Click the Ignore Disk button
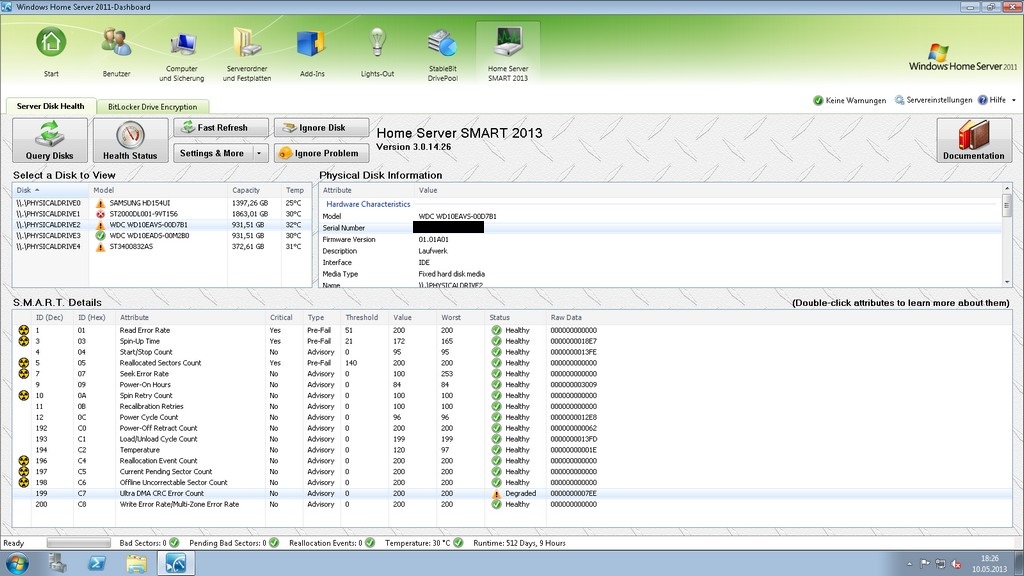This screenshot has height=576, width=1024. (321, 127)
